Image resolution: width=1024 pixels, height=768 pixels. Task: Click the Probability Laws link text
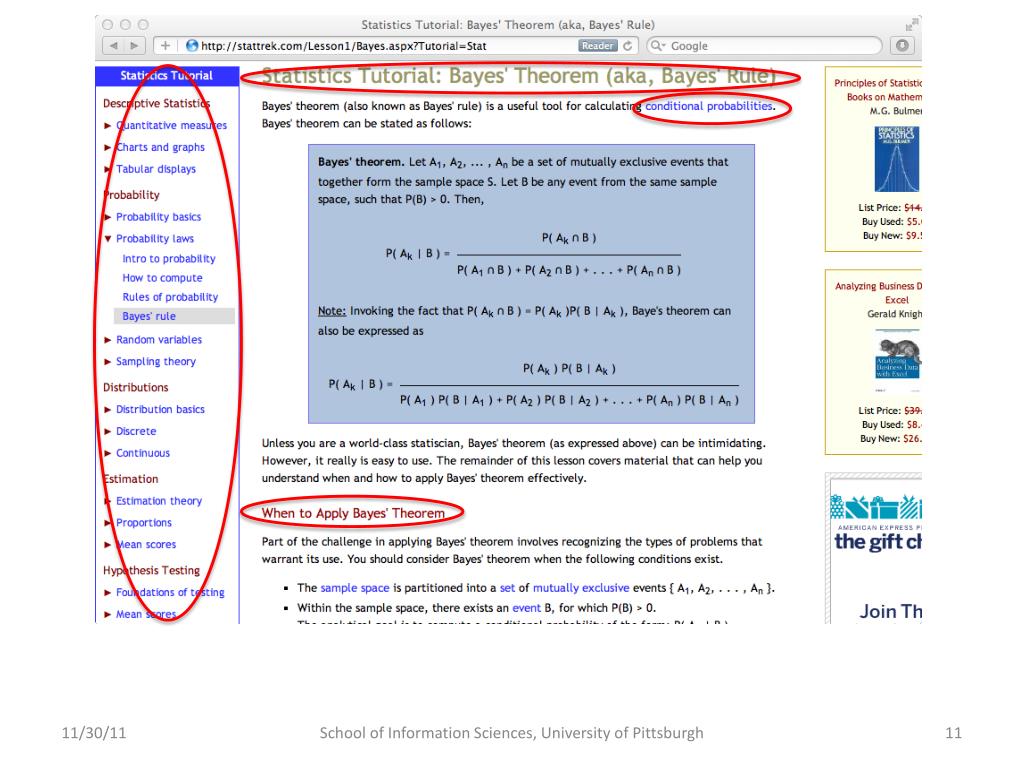(155, 239)
